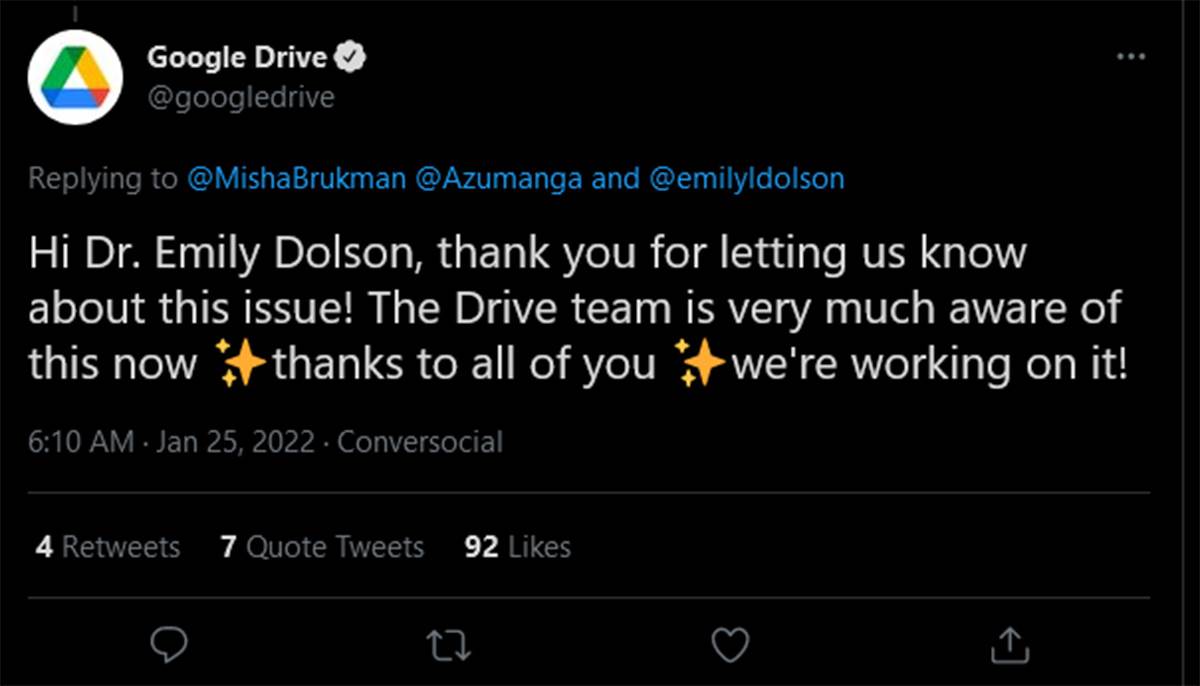This screenshot has width=1200, height=686.
Task: Click the share tweet icon
Action: tap(1010, 646)
